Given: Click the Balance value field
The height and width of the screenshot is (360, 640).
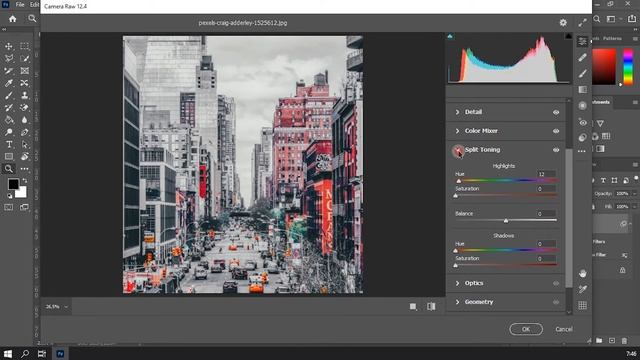Looking at the screenshot, I should (546, 213).
